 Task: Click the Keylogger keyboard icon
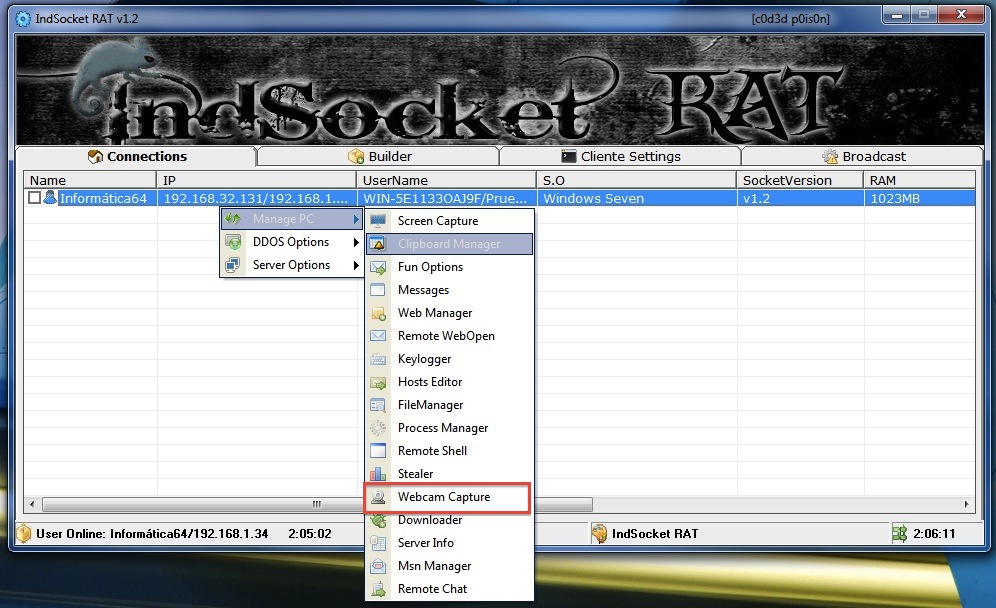tap(378, 359)
